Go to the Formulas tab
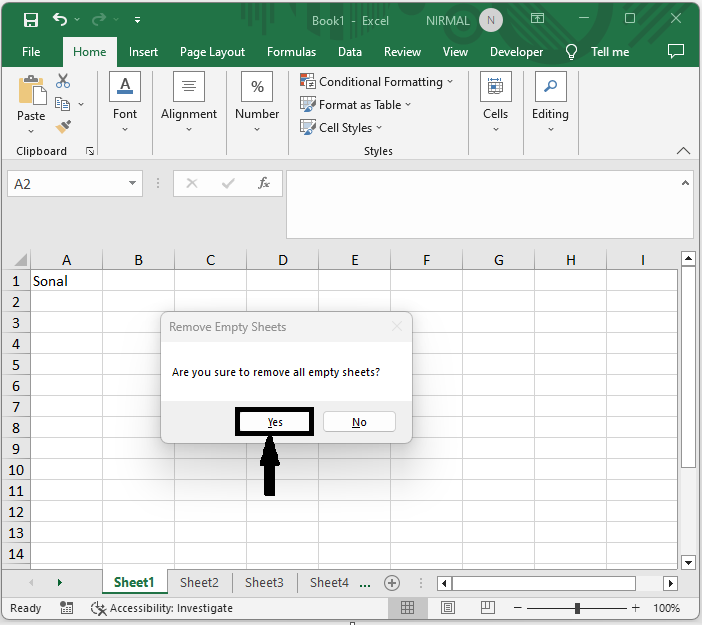 [291, 52]
